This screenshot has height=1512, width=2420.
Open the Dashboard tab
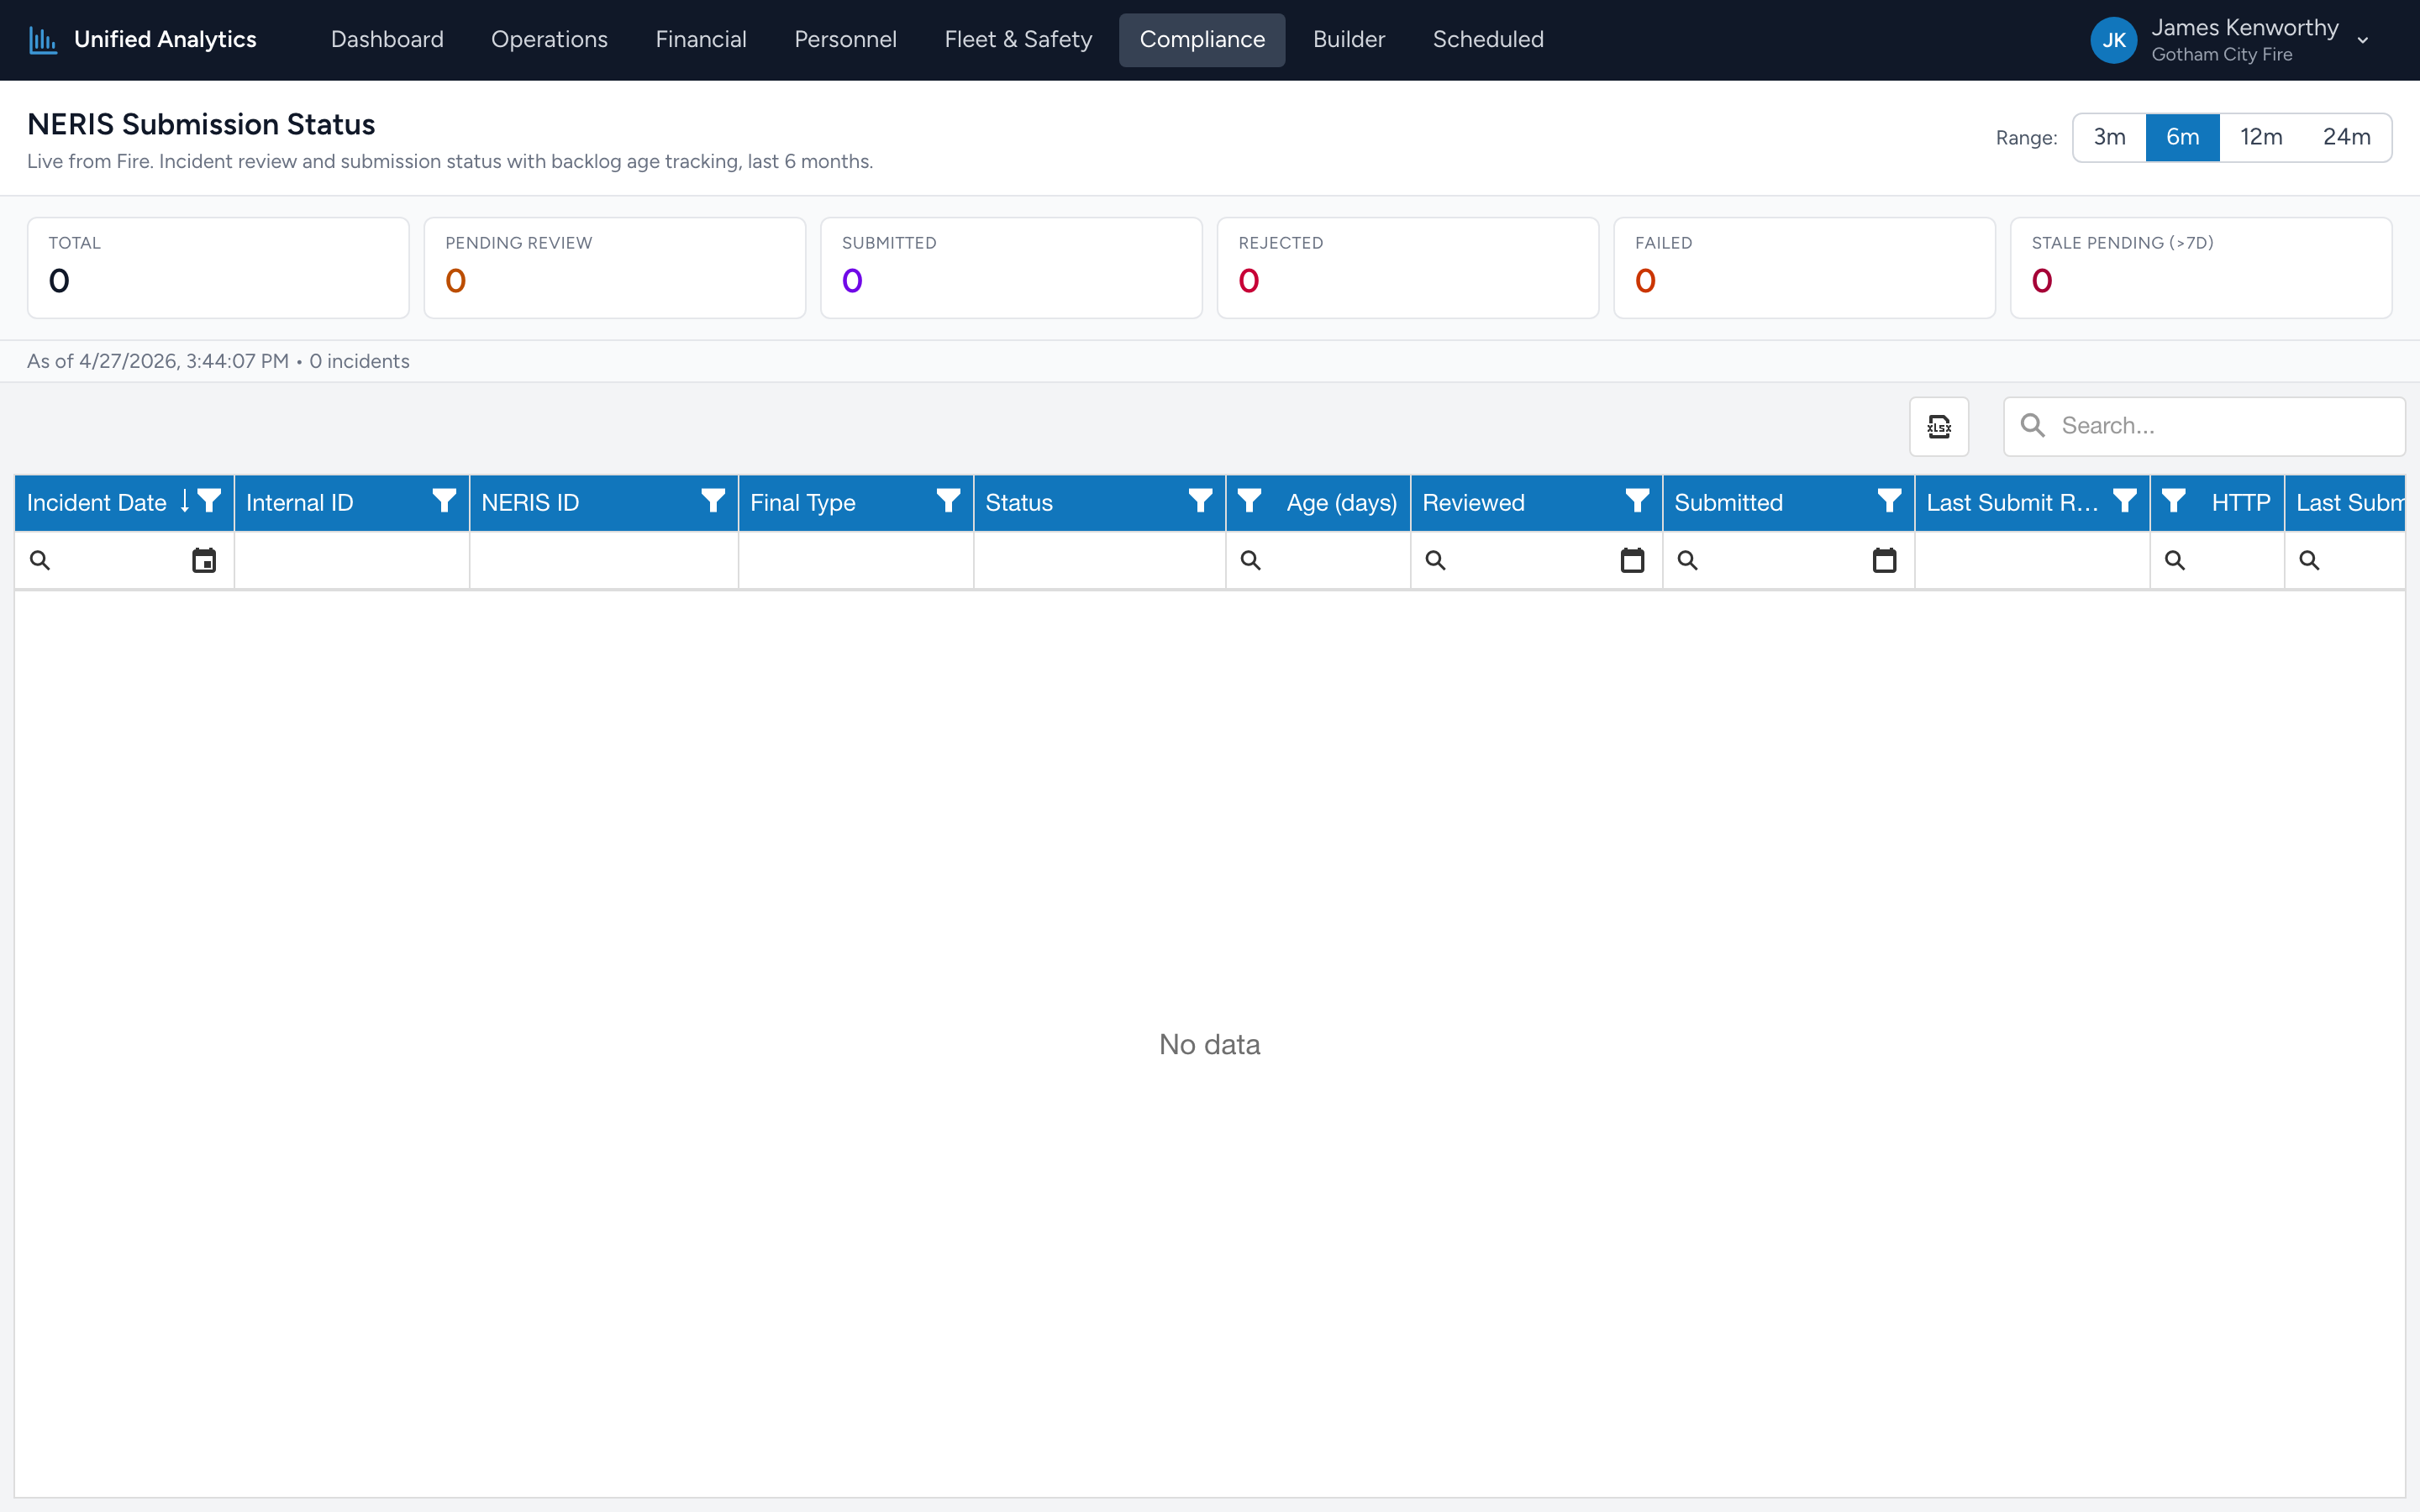(387, 40)
